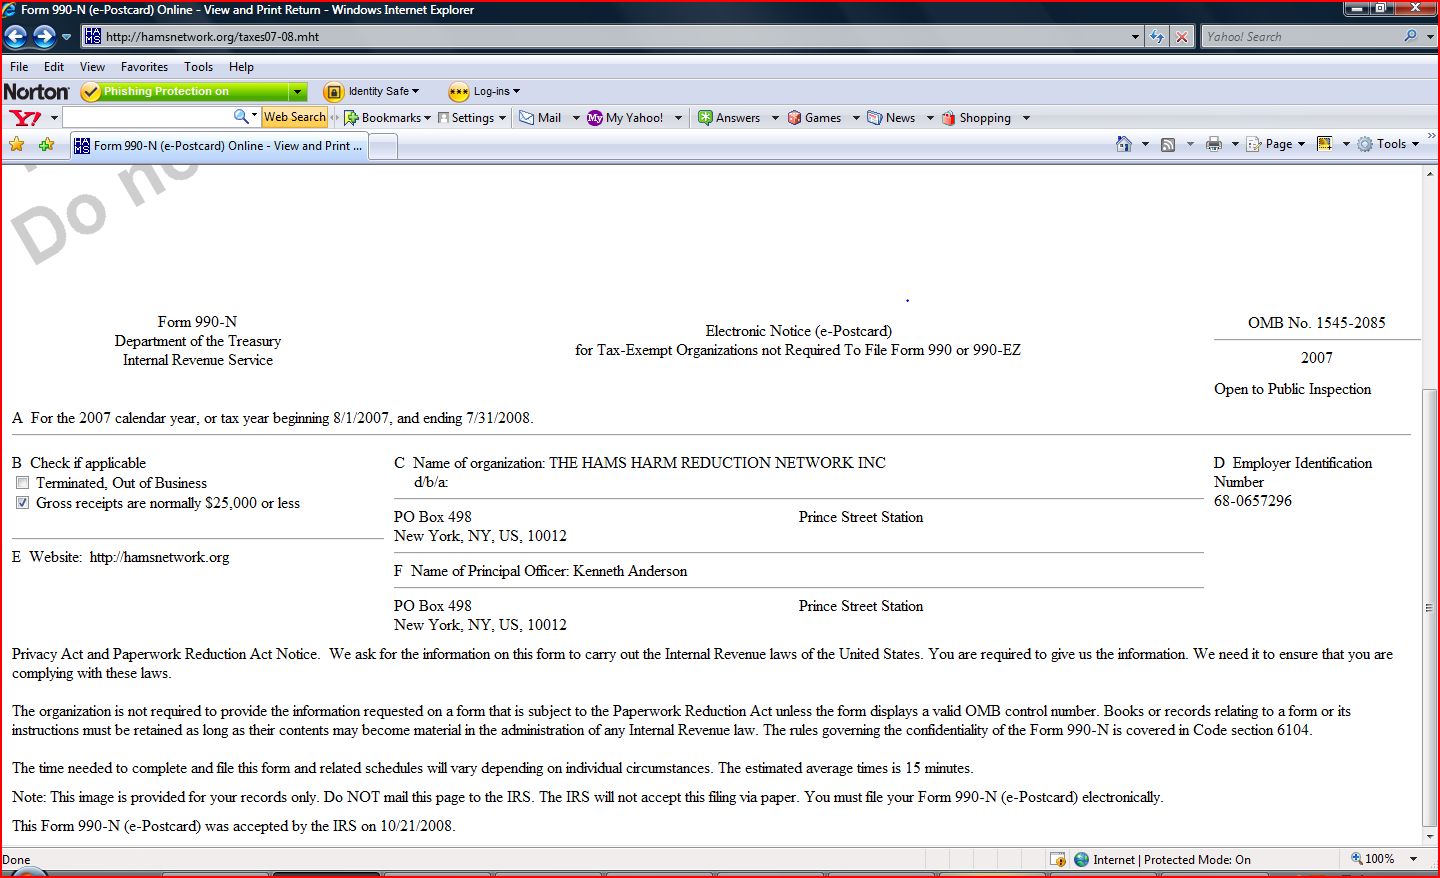Screen dimensions: 1440x878
Task: Open the Yahoo Mail toolbar button
Action: click(540, 118)
